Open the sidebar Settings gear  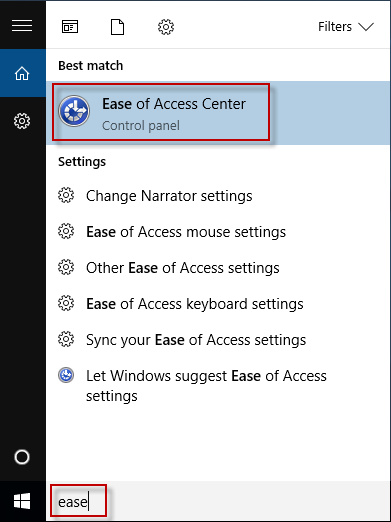click(22, 121)
